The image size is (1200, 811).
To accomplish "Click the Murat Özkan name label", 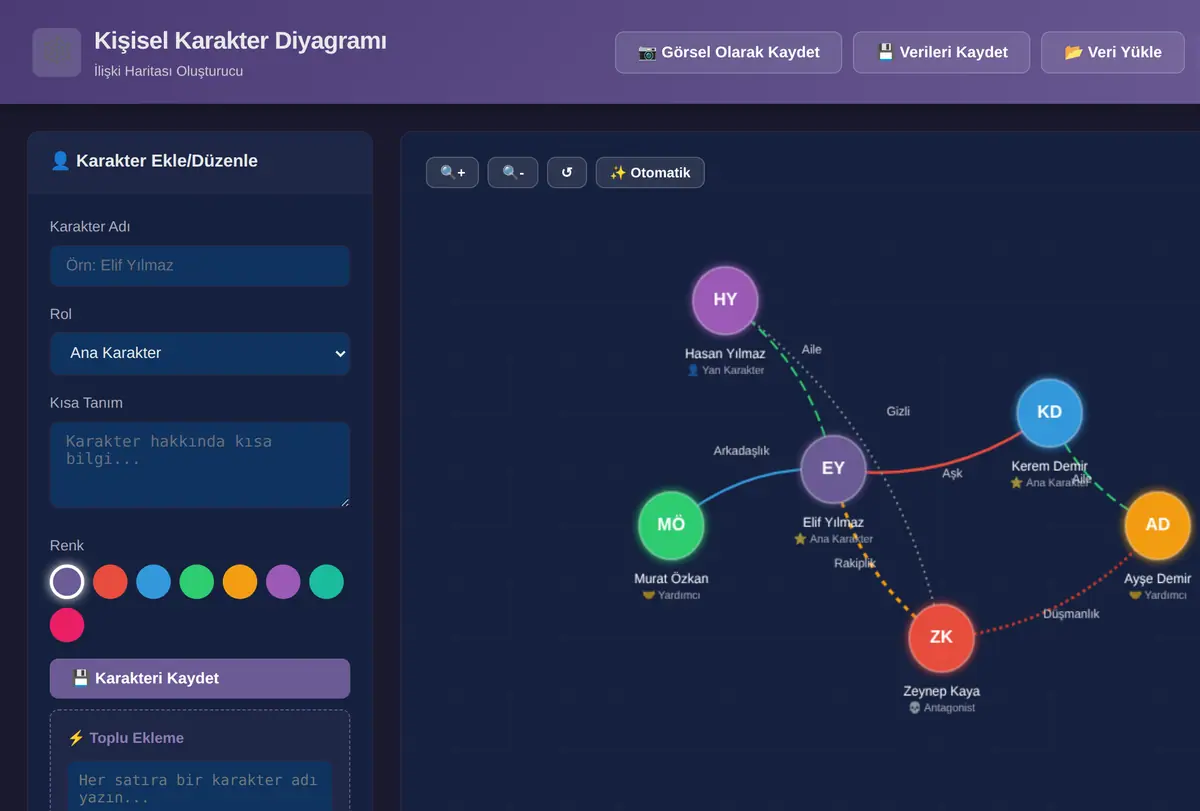I will (671, 579).
